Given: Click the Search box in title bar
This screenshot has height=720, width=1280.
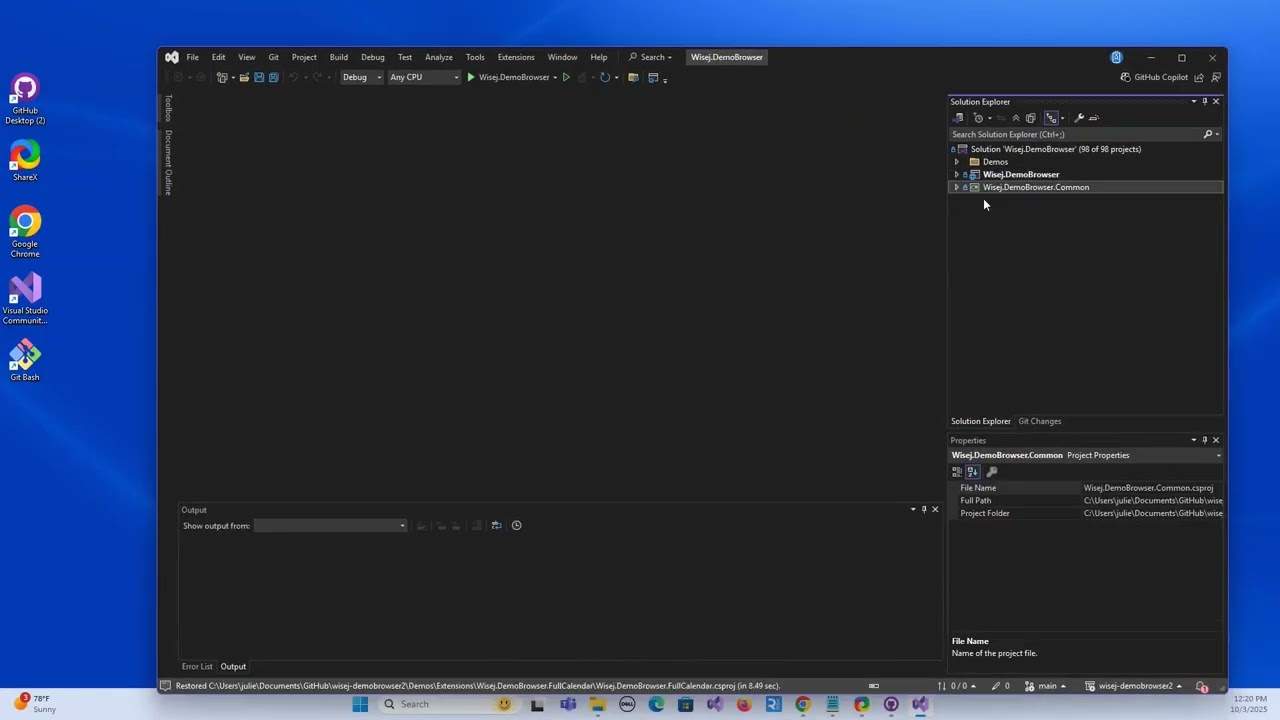Looking at the screenshot, I should [x=651, y=57].
